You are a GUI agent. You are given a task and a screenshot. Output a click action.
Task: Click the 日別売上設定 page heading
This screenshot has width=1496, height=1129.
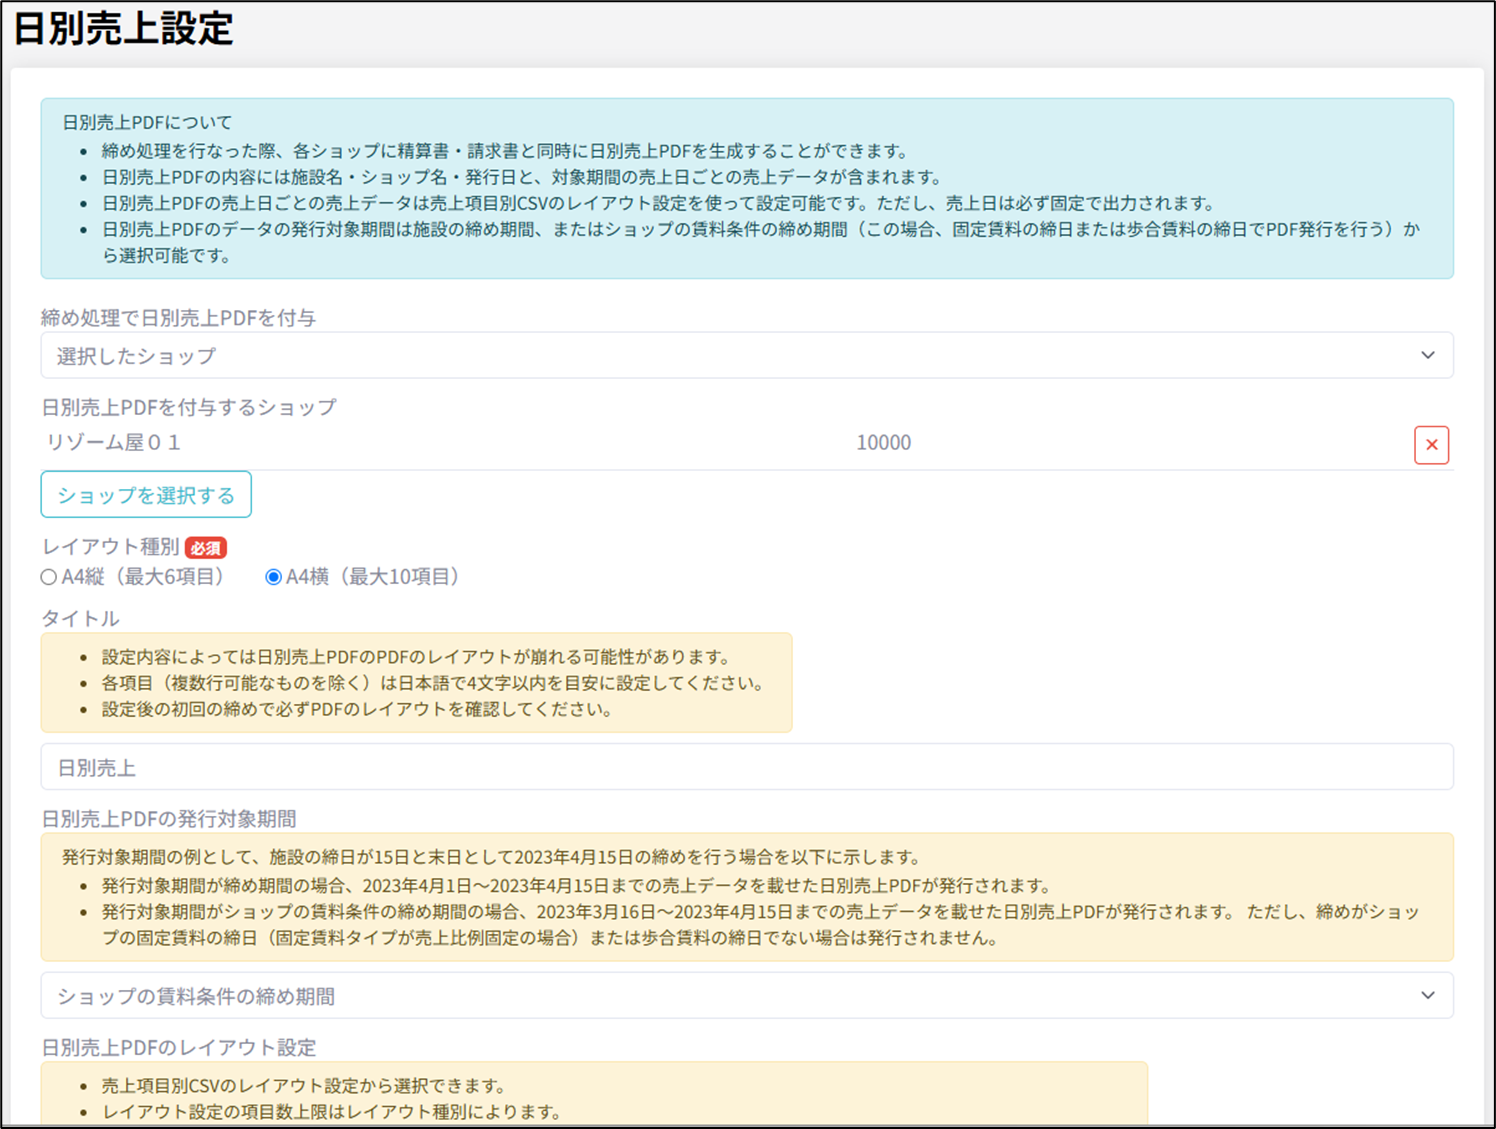(x=123, y=28)
